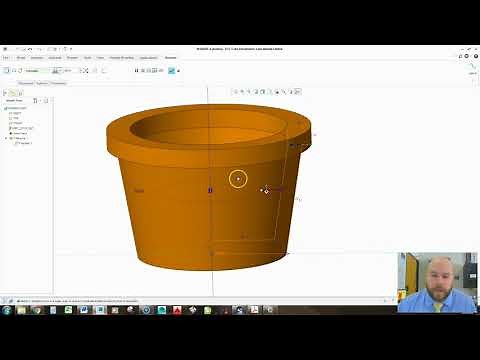The image size is (480, 360).
Task: Click Zoom In in graphics toolbar
Action: pos(242,92)
